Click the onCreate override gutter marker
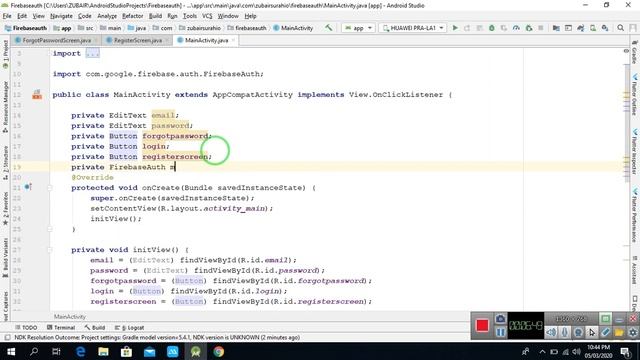This screenshot has height=360, width=640. point(28,187)
